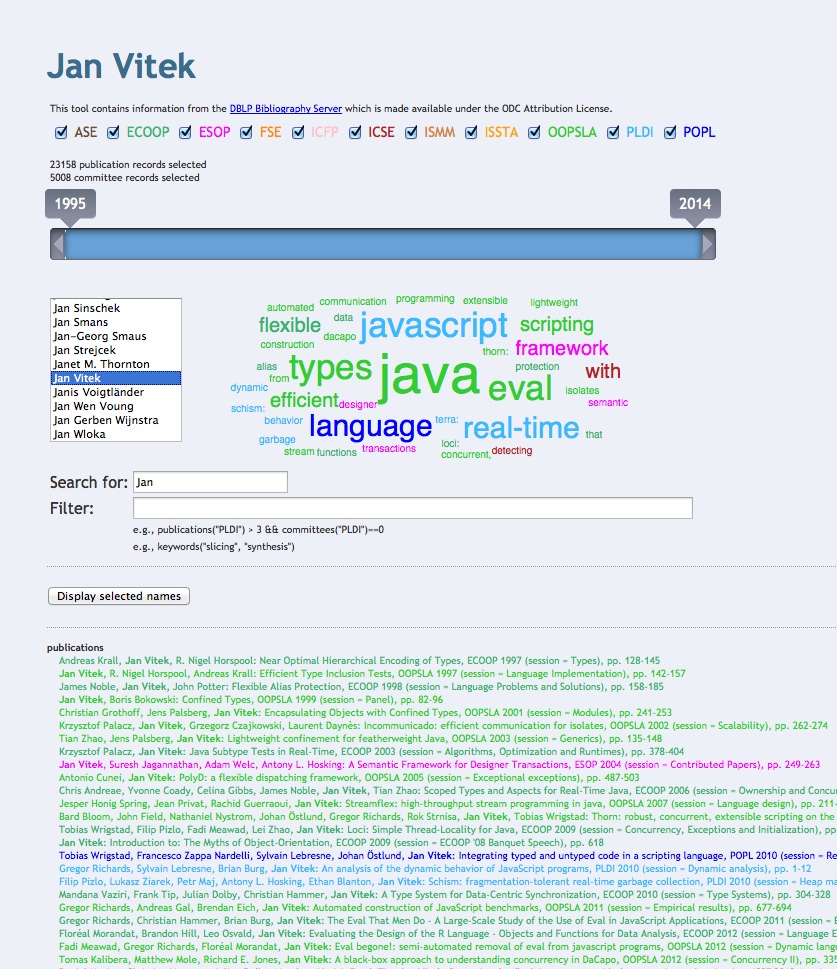Disable the PLDI conference checkbox
This screenshot has width=837, height=969.
coord(613,132)
